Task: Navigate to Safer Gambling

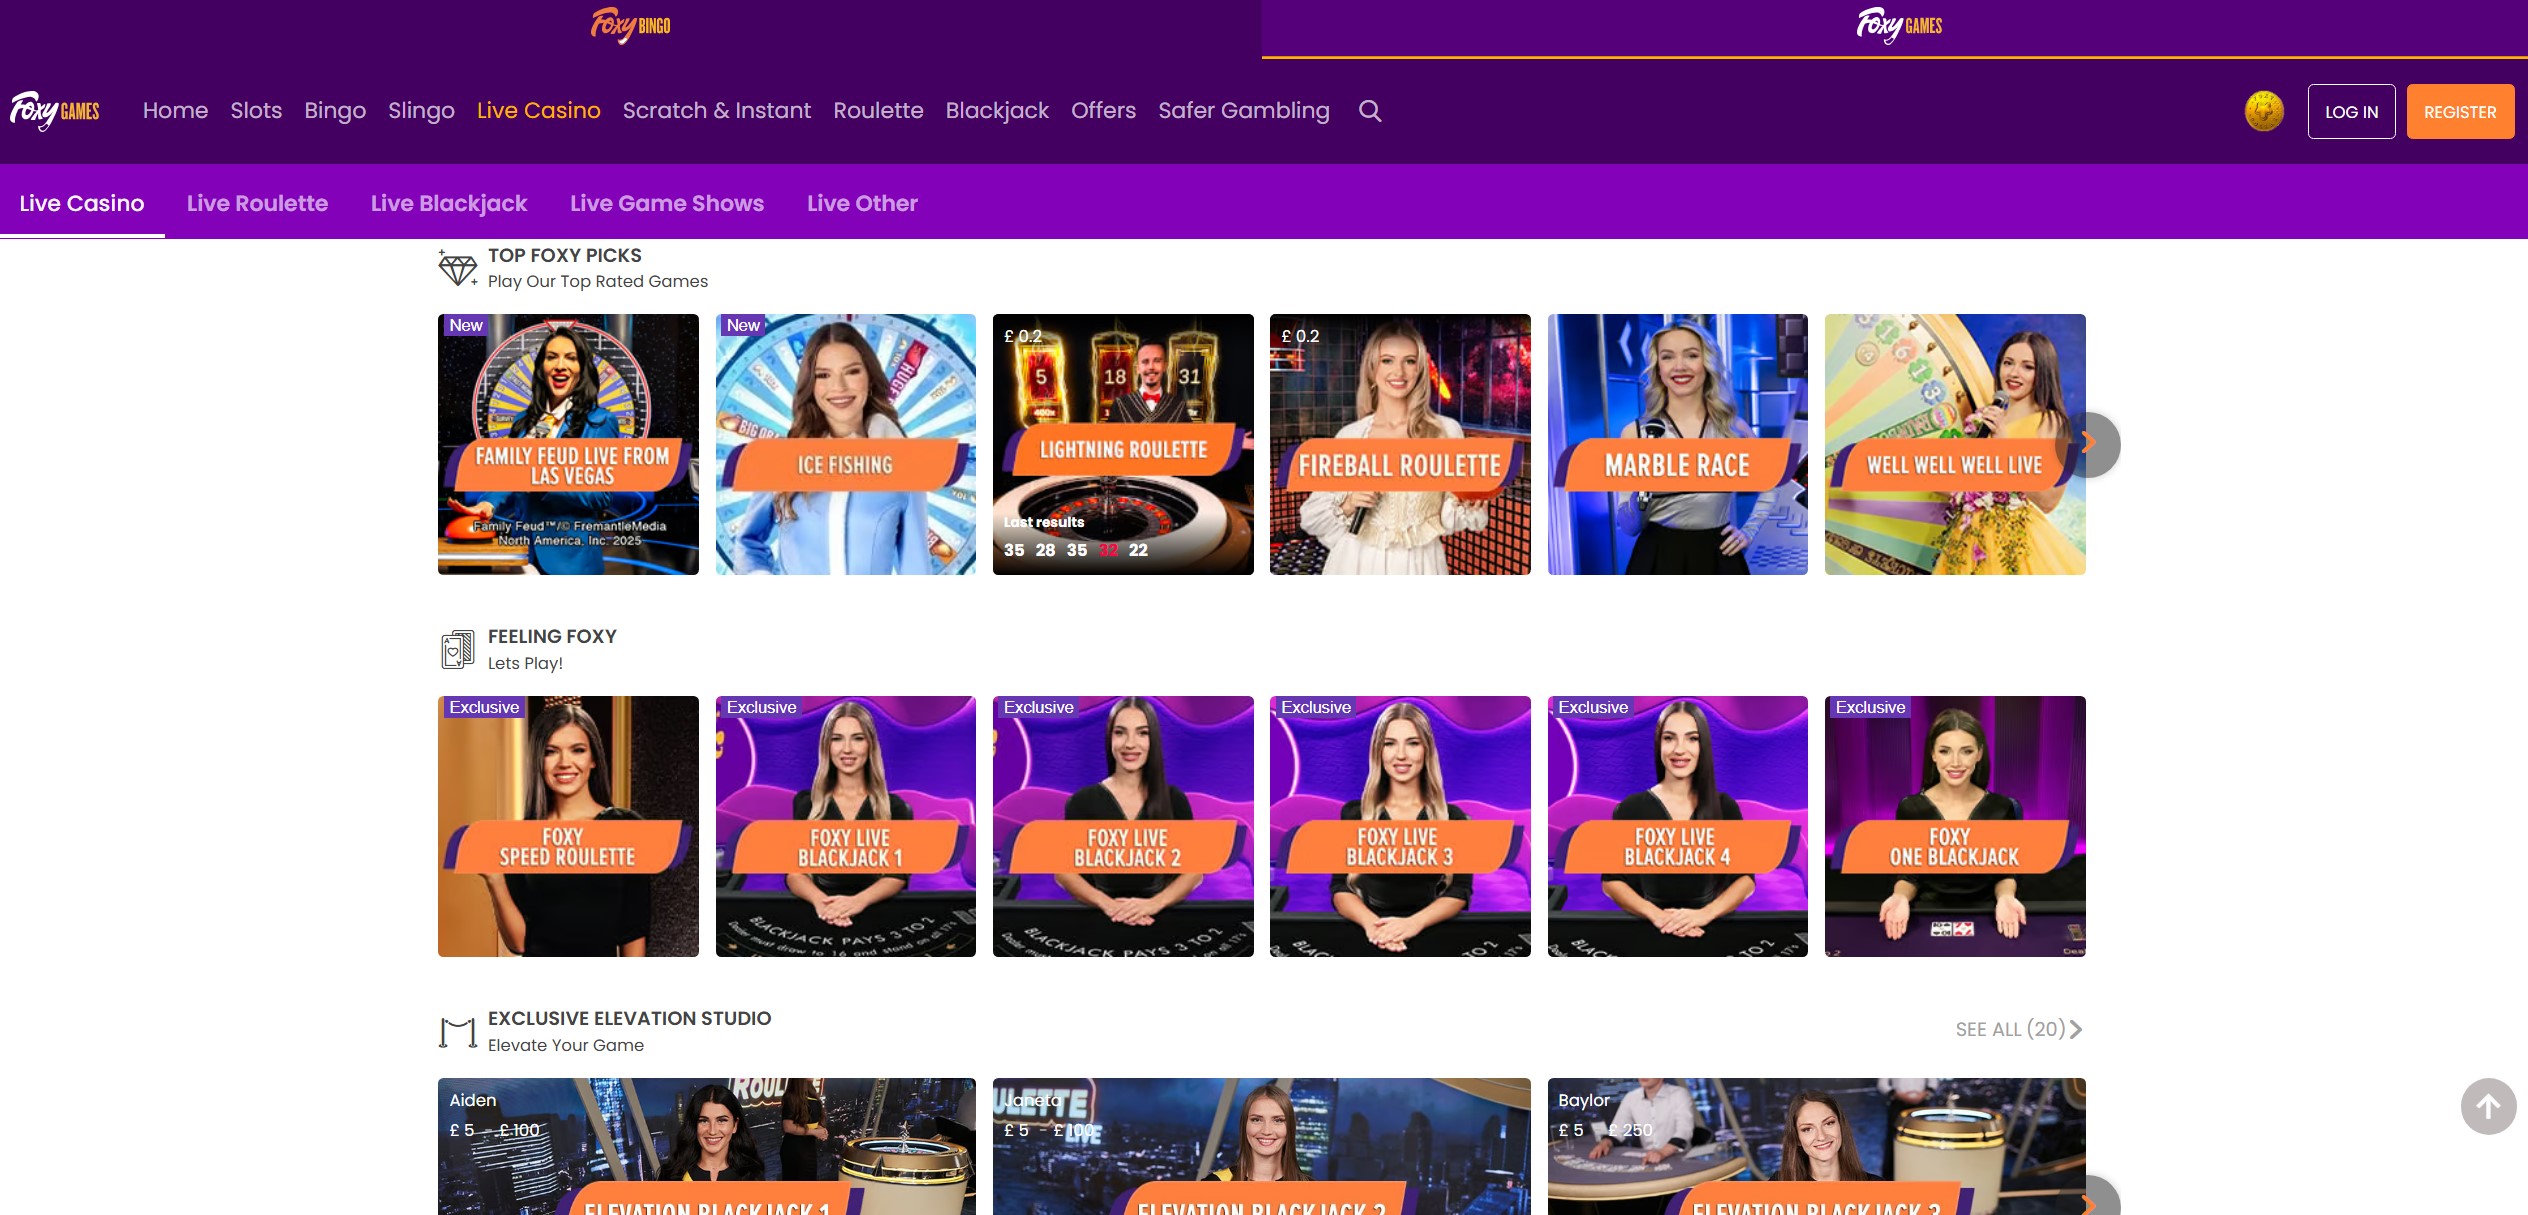Action: click(1243, 111)
